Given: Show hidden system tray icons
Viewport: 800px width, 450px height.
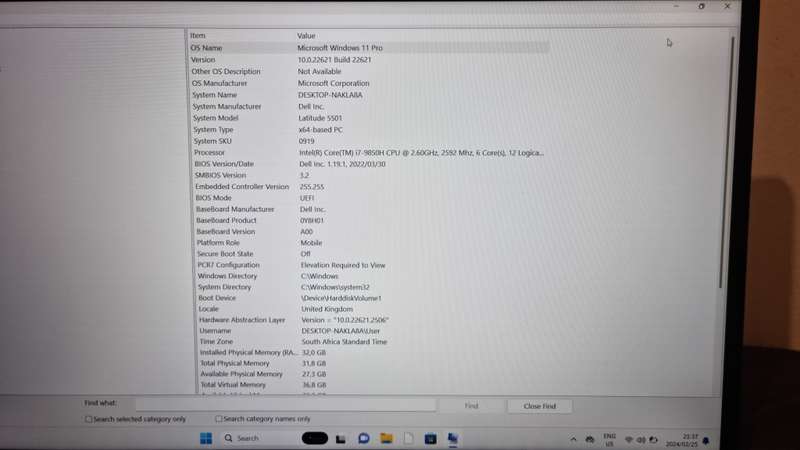Looking at the screenshot, I should tap(573, 439).
